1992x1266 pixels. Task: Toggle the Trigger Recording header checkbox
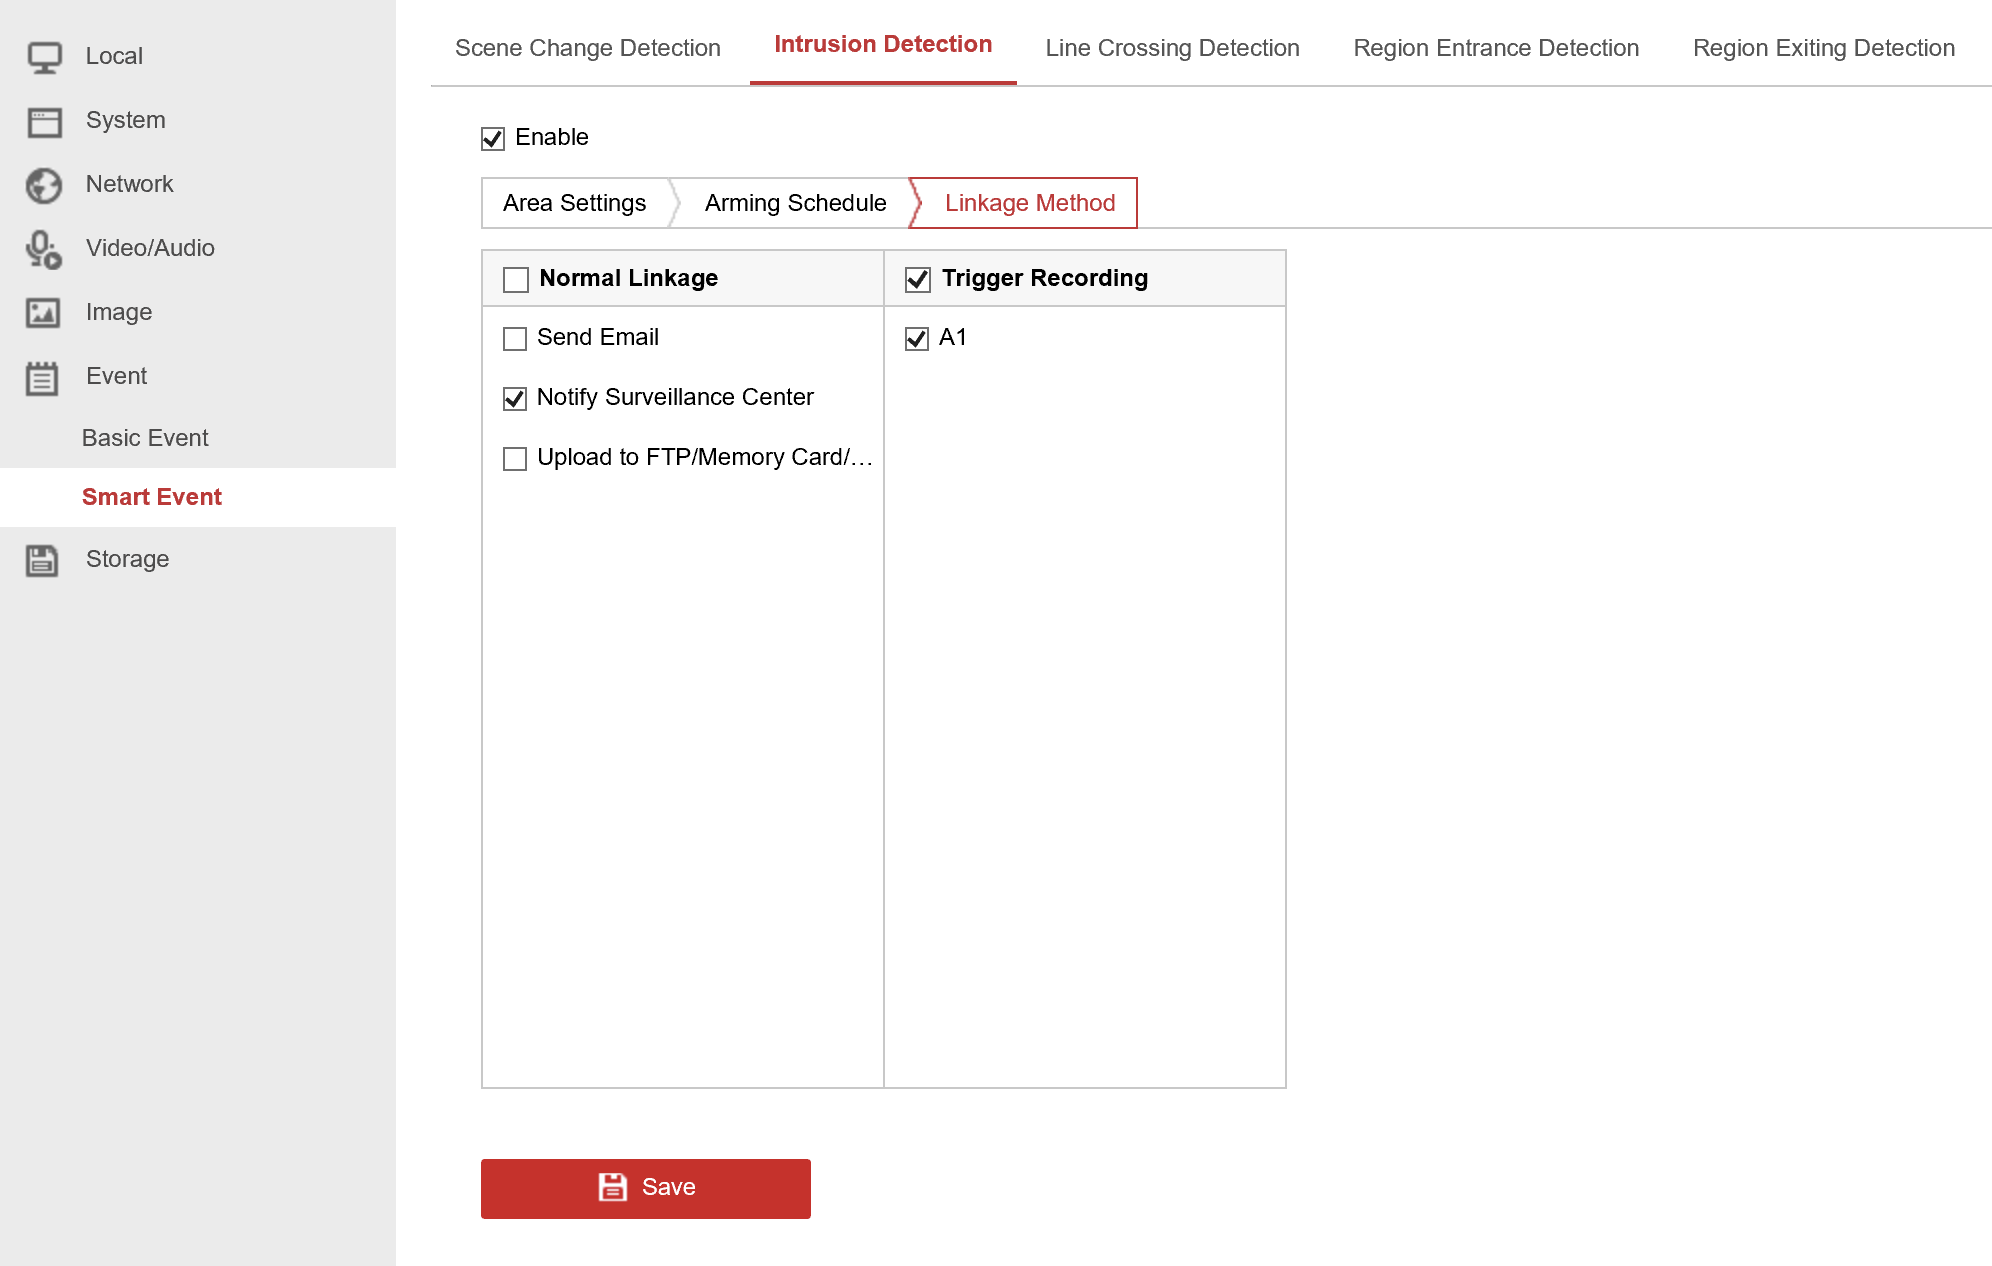tap(918, 279)
